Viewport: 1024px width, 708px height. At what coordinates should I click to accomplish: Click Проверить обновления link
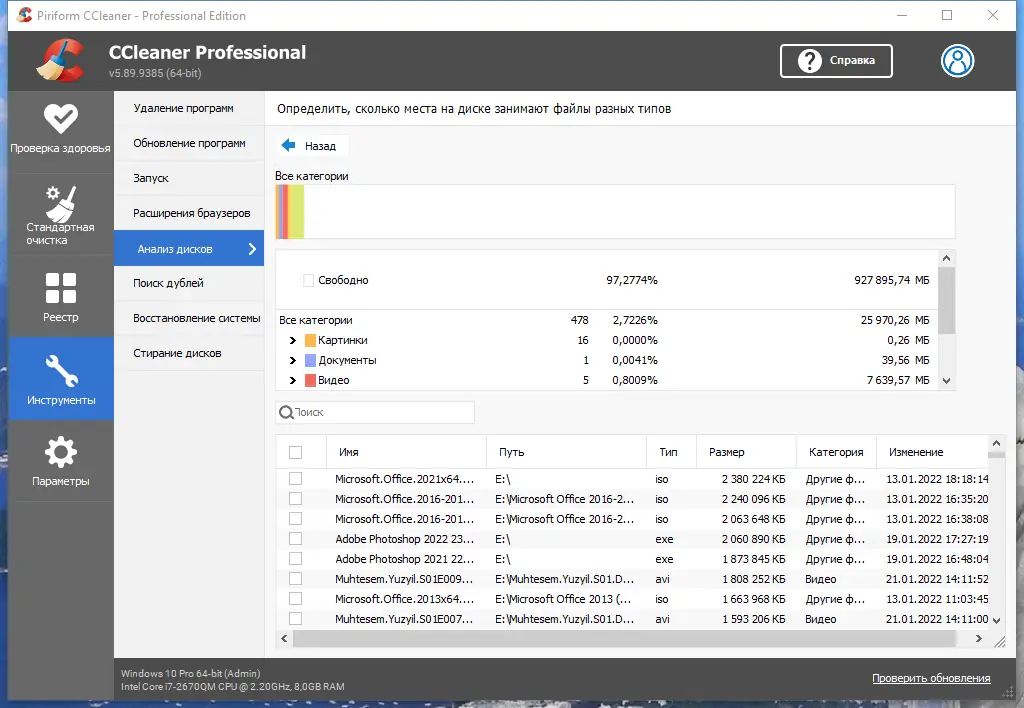pos(931,678)
